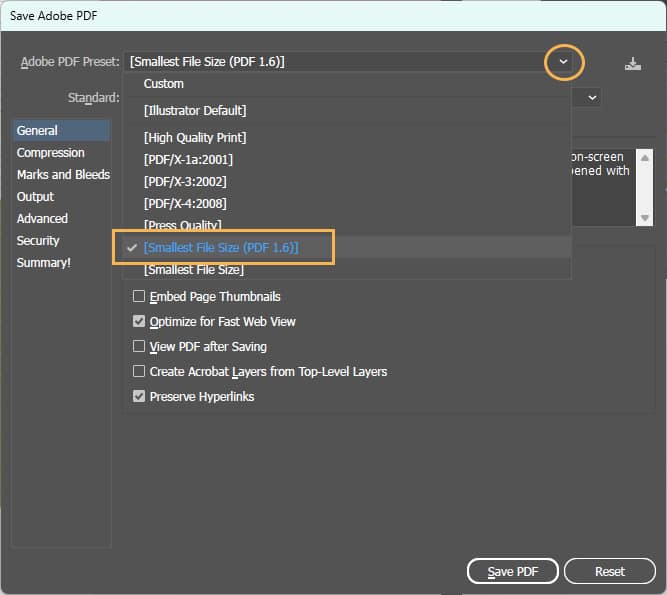Click the save preset download icon
Image resolution: width=667 pixels, height=595 pixels.
click(x=632, y=63)
